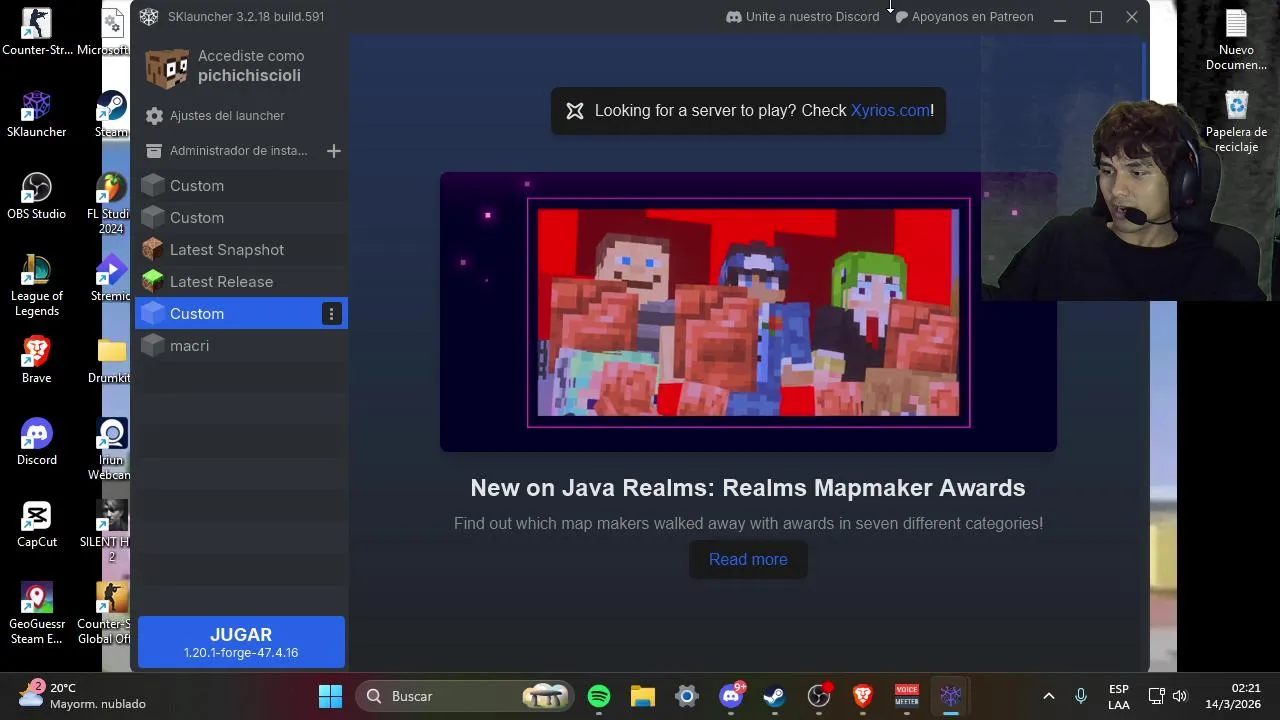Image resolution: width=1280 pixels, height=720 pixels.
Task: Open Nuevo Documento desktop file
Action: [x=1236, y=39]
